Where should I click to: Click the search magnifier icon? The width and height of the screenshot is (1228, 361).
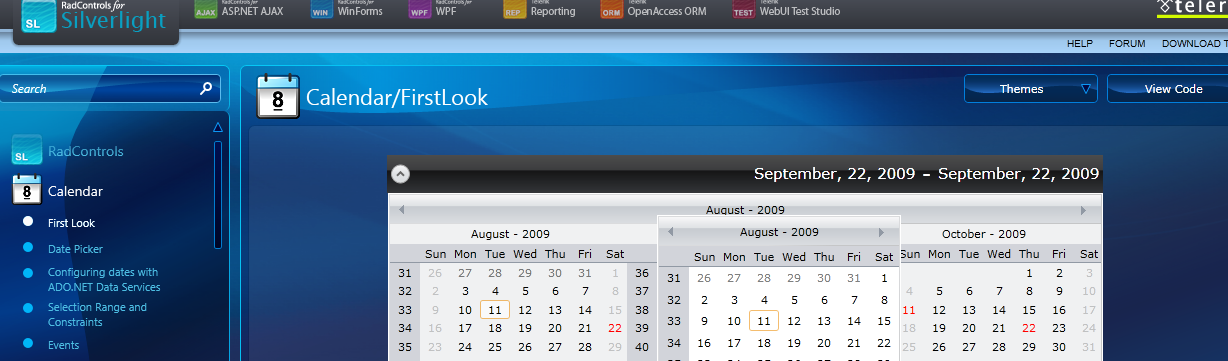pyautogui.click(x=206, y=88)
